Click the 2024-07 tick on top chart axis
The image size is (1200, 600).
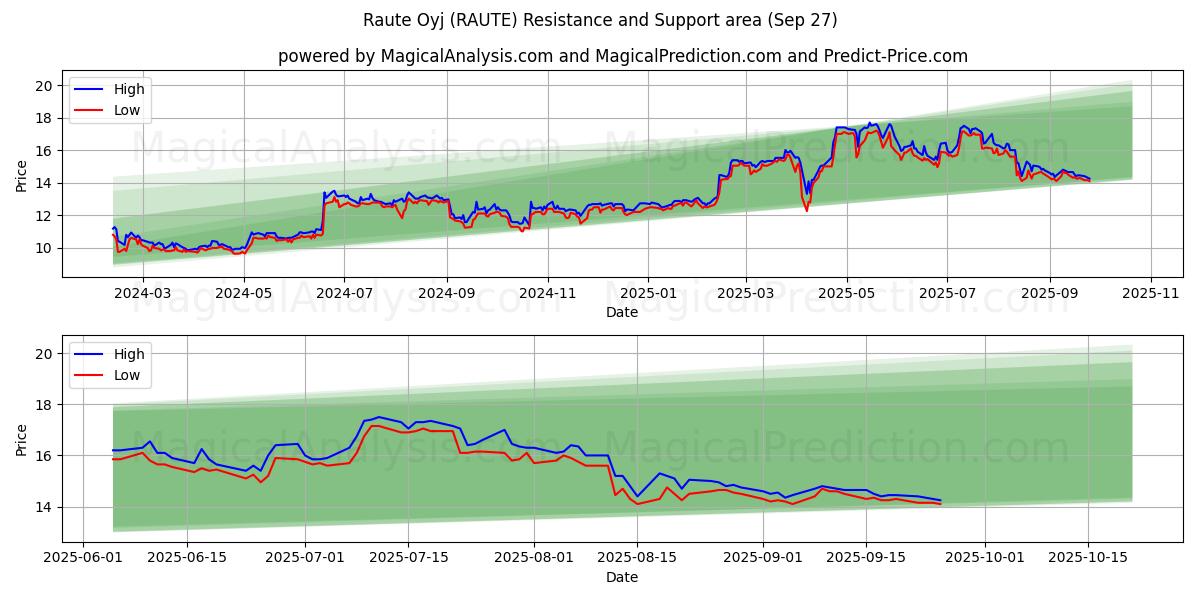pyautogui.click(x=344, y=294)
